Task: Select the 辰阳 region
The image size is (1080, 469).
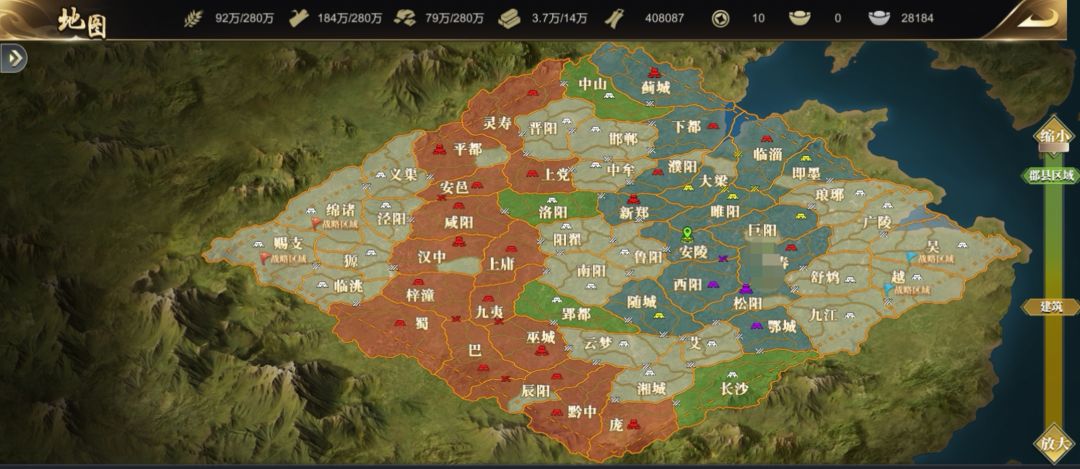Action: coord(536,391)
